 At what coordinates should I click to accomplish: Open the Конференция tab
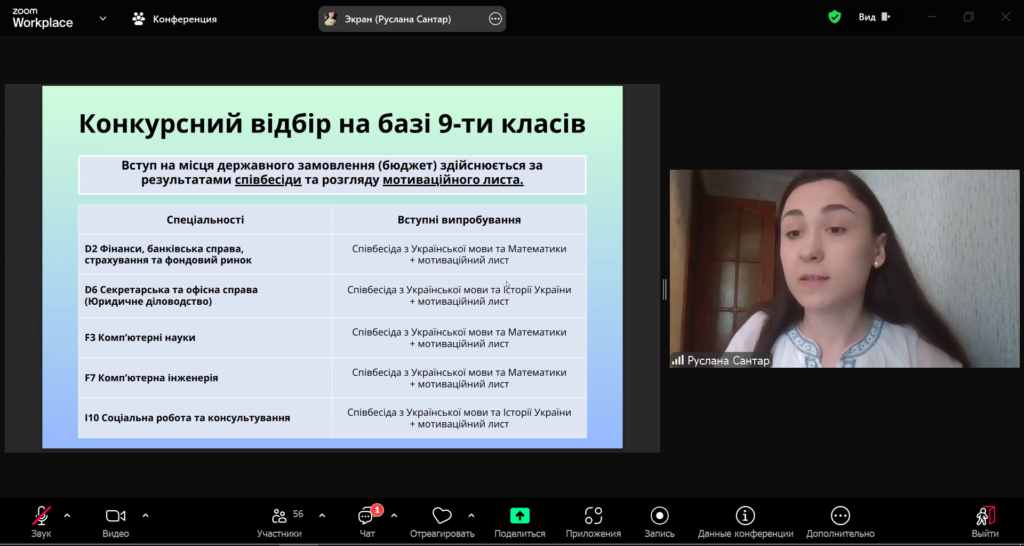pyautogui.click(x=174, y=19)
